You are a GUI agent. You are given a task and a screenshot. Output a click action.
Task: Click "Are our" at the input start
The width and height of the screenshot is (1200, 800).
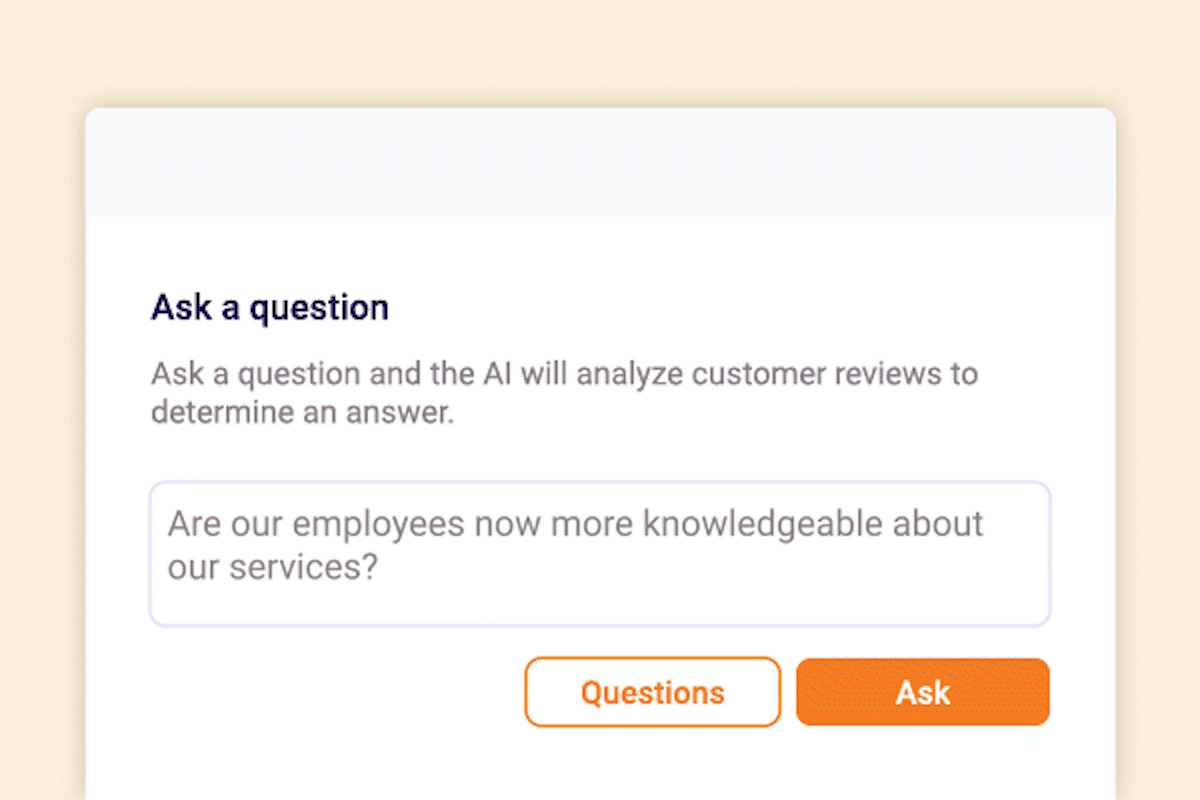225,524
